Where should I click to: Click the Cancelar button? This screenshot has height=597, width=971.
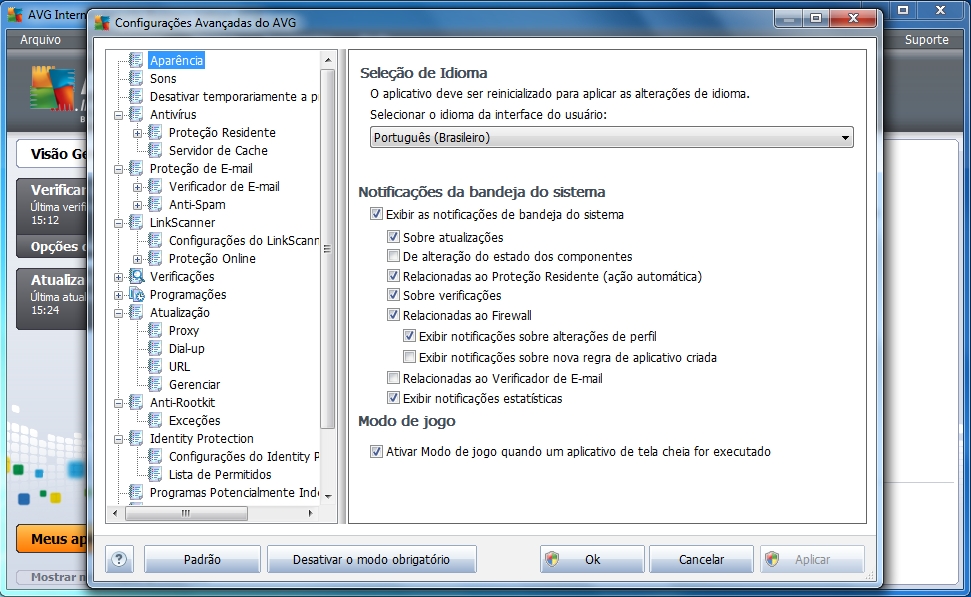(701, 559)
